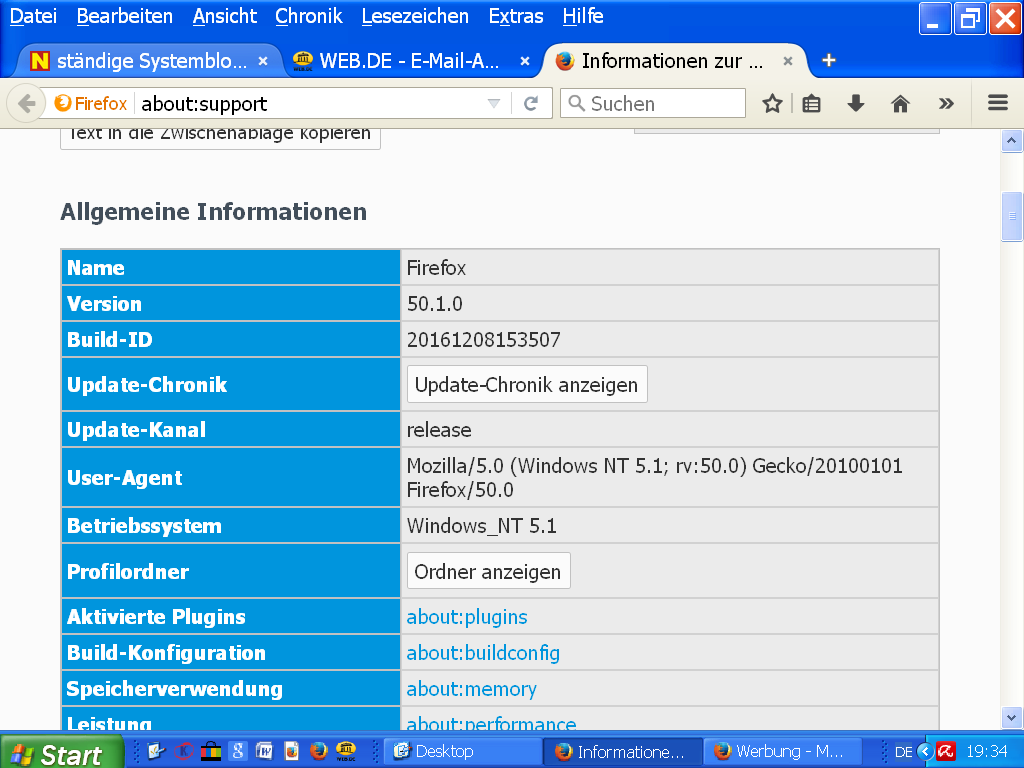1024x768 pixels.
Task: Open the about:performance link
Action: pos(491,723)
